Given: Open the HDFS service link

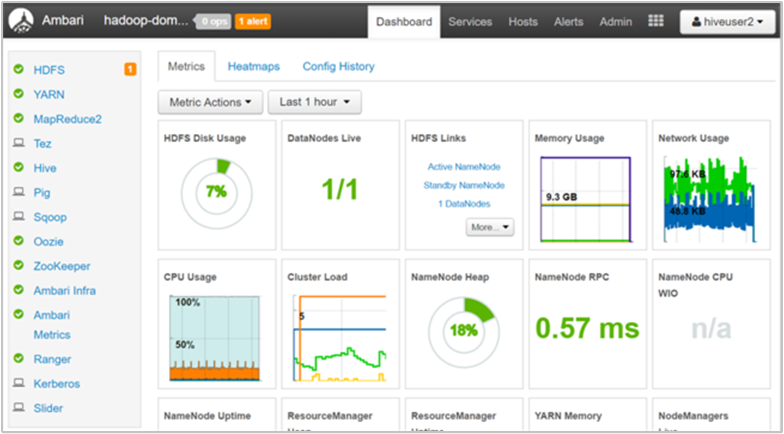Looking at the screenshot, I should coord(49,70).
